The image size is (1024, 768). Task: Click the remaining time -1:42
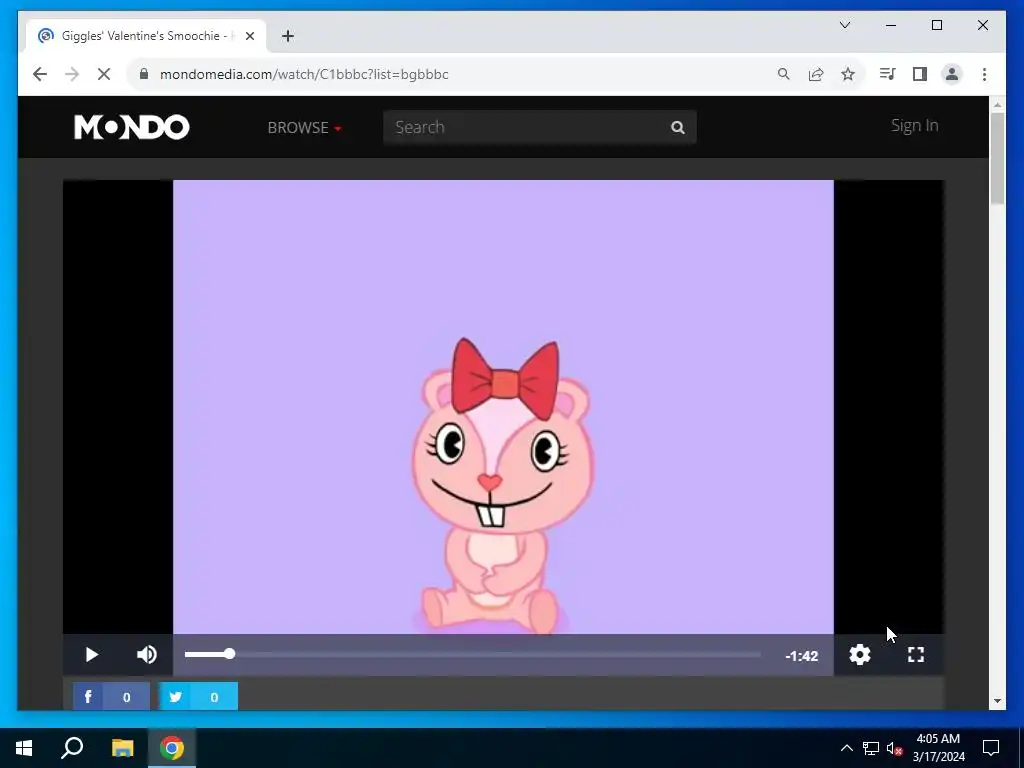[x=801, y=656]
